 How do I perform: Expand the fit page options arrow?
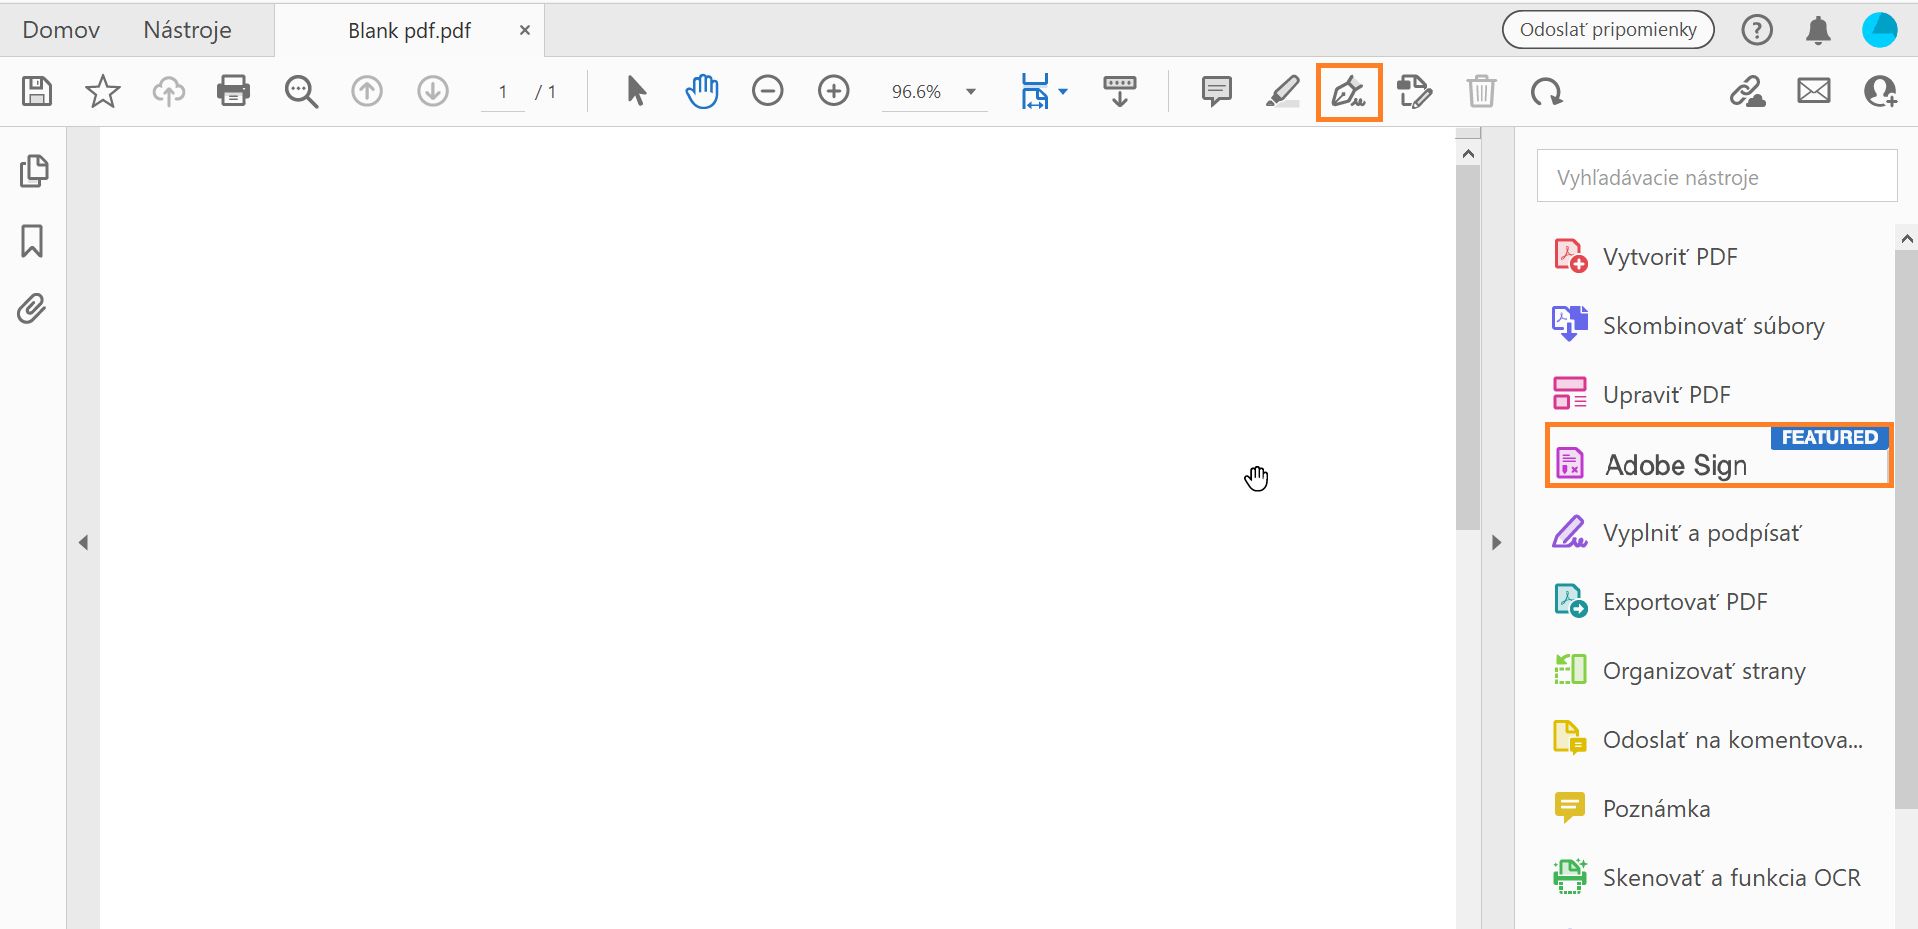pos(1063,92)
